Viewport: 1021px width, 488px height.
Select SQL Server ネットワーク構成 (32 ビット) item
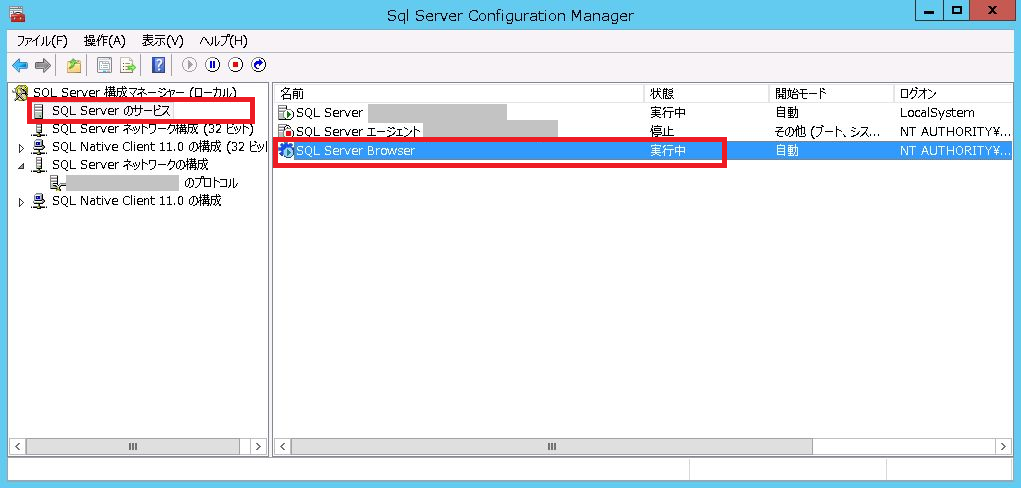[152, 129]
